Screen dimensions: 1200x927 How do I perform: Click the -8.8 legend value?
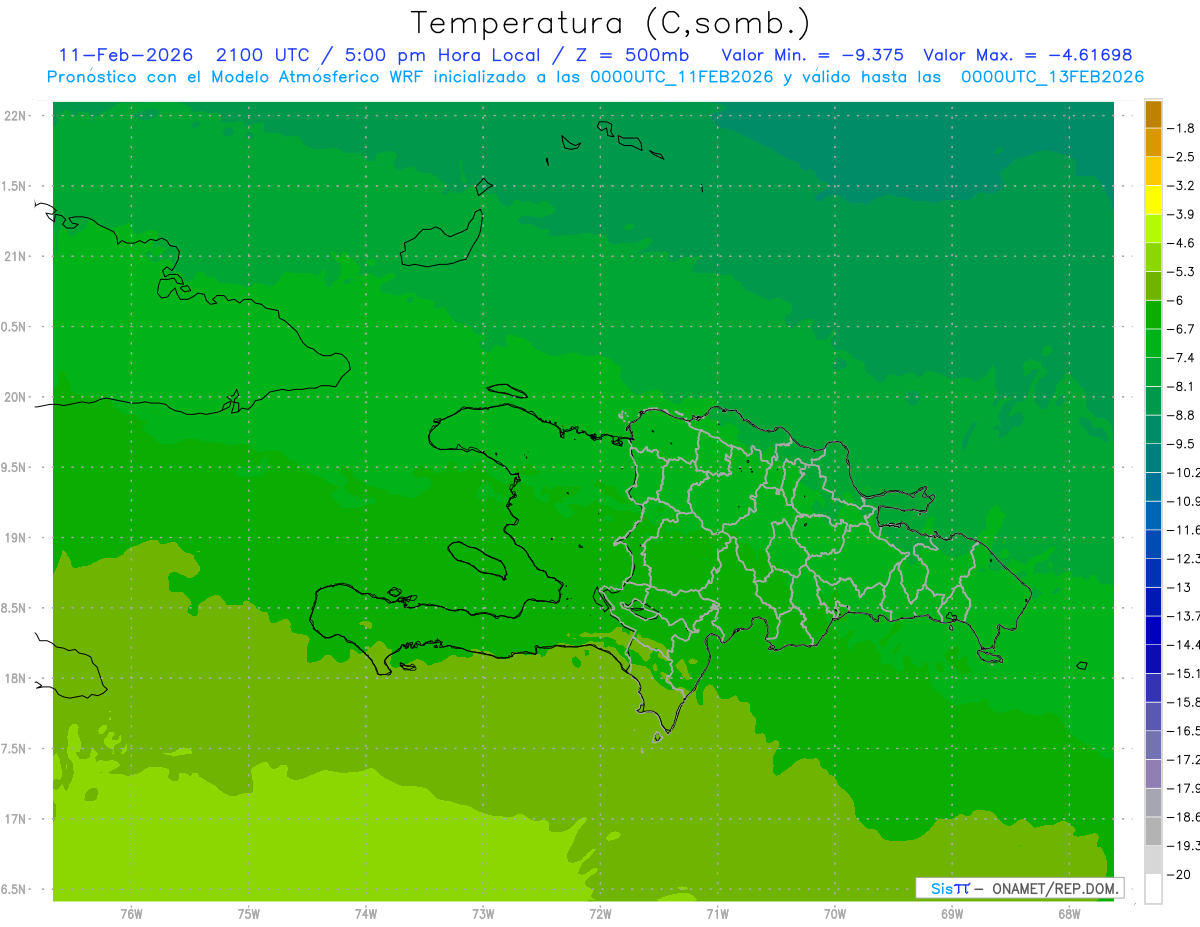click(1182, 415)
